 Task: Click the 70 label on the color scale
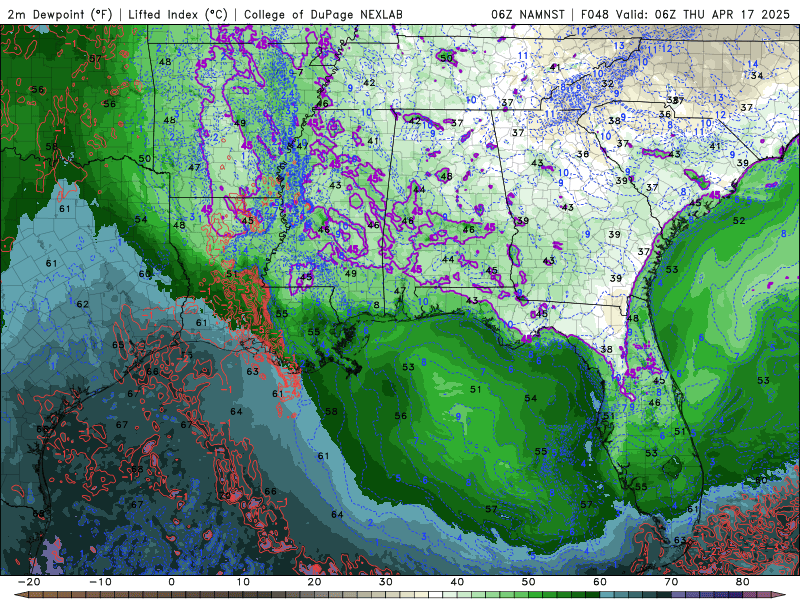[x=671, y=582]
